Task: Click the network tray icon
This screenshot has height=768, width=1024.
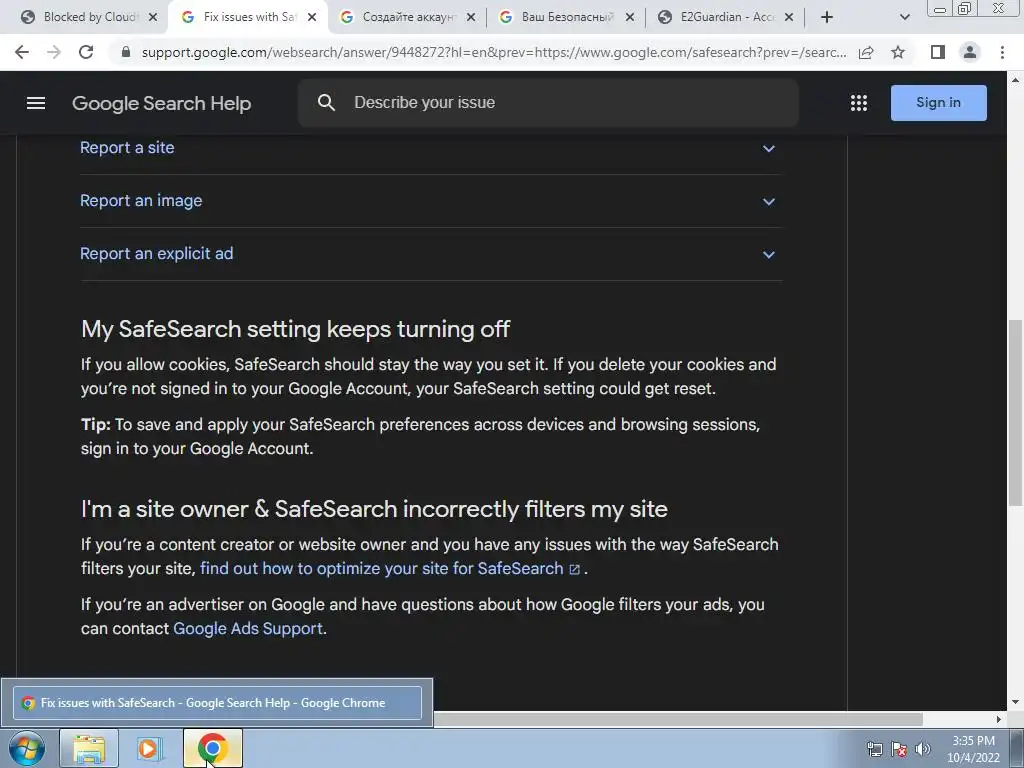Action: tap(874, 749)
